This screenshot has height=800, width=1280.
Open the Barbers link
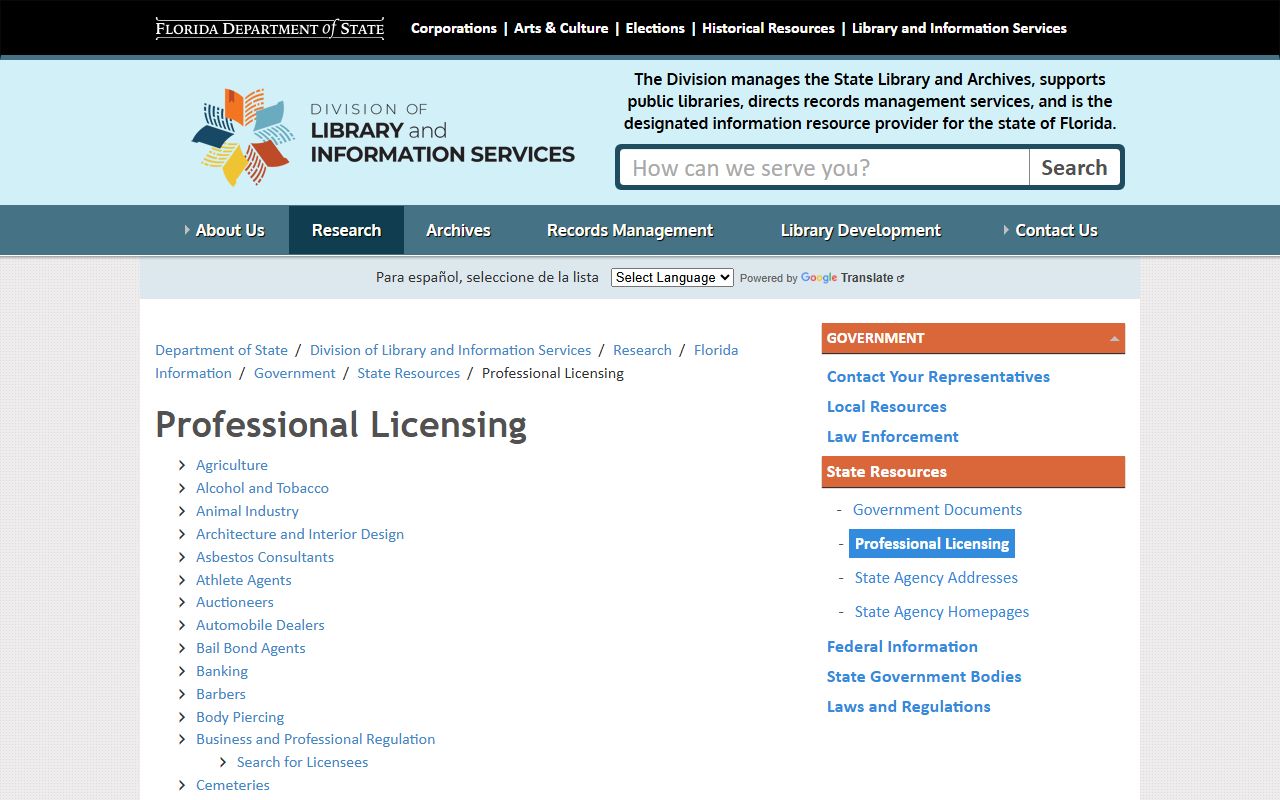221,694
